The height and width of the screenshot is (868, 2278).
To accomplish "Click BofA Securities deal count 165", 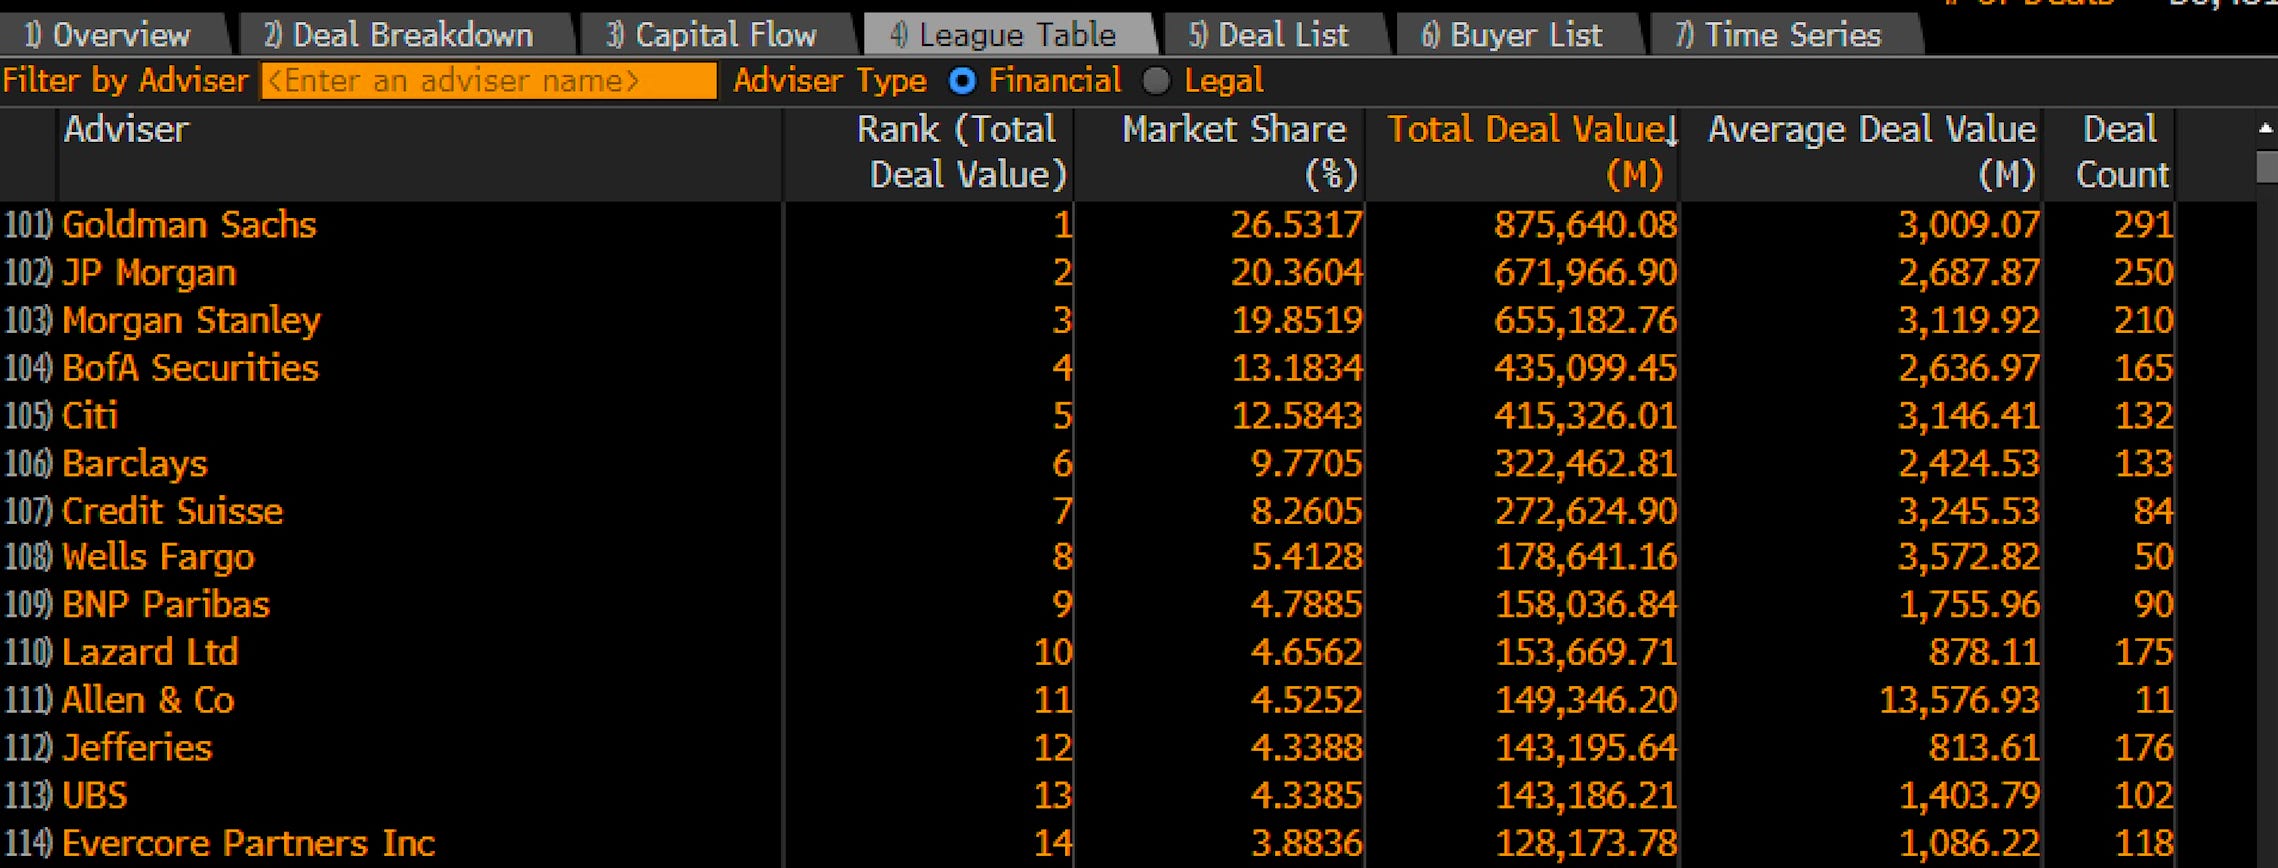I will pos(2143,368).
